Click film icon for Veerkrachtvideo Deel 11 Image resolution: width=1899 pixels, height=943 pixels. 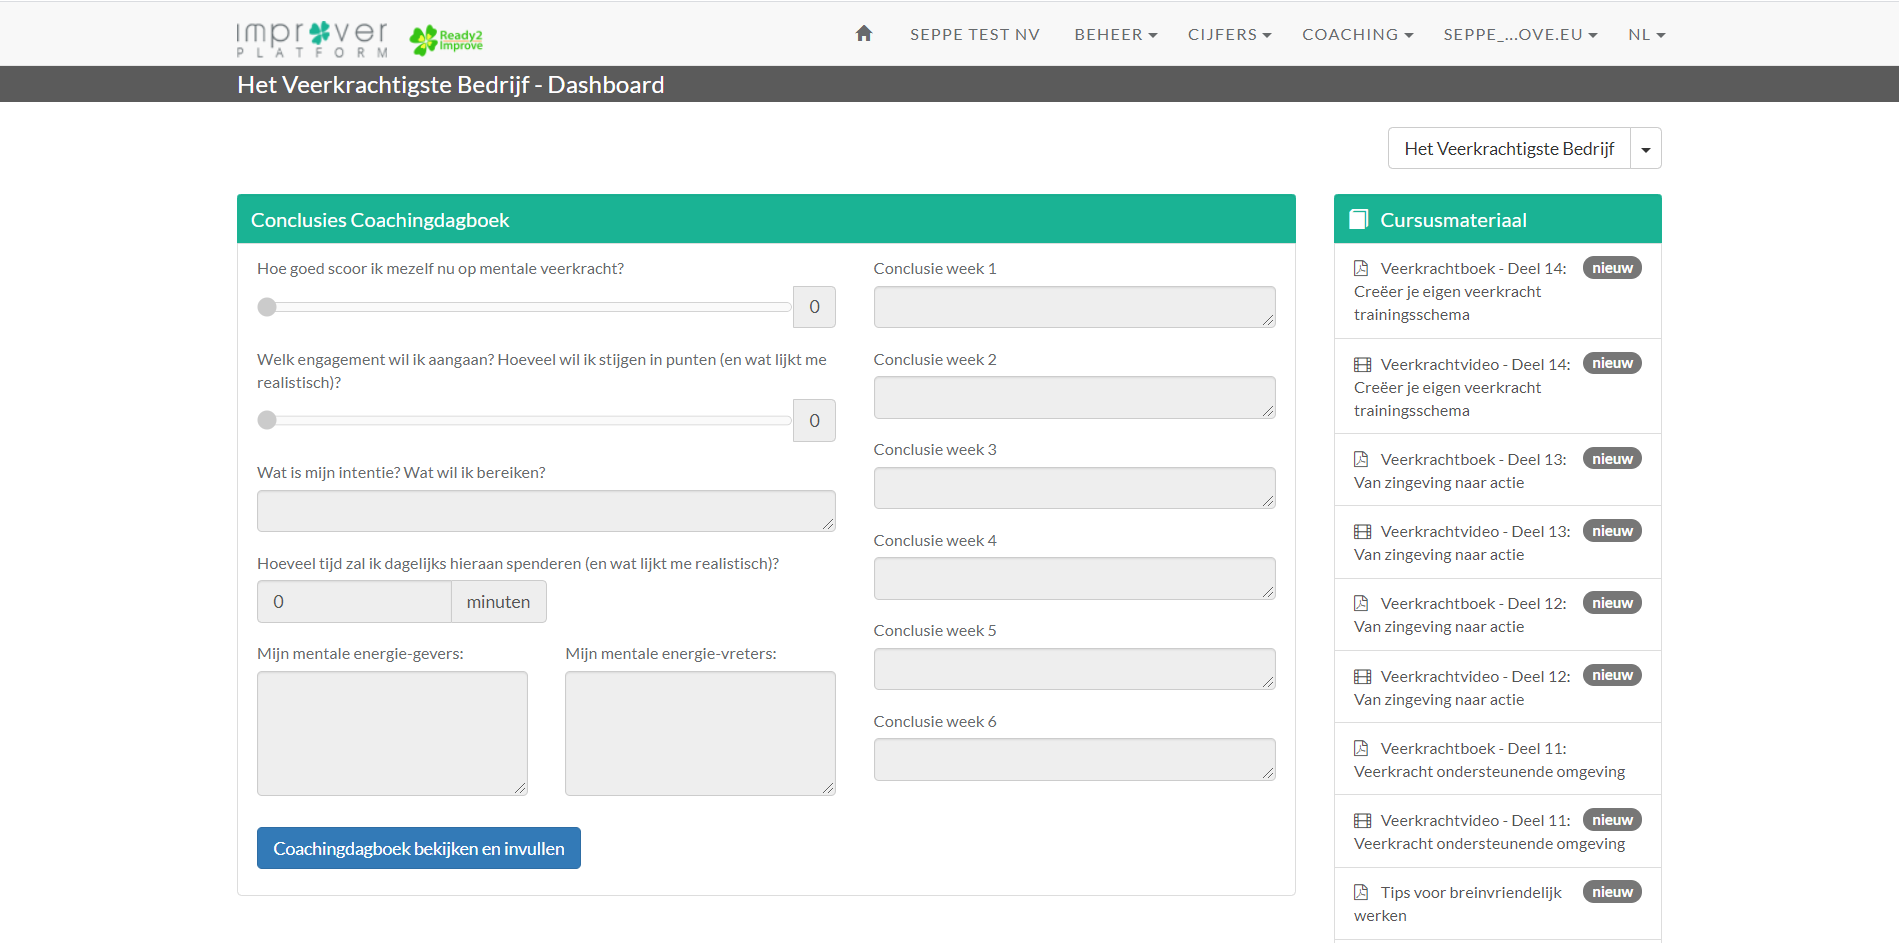(1362, 821)
